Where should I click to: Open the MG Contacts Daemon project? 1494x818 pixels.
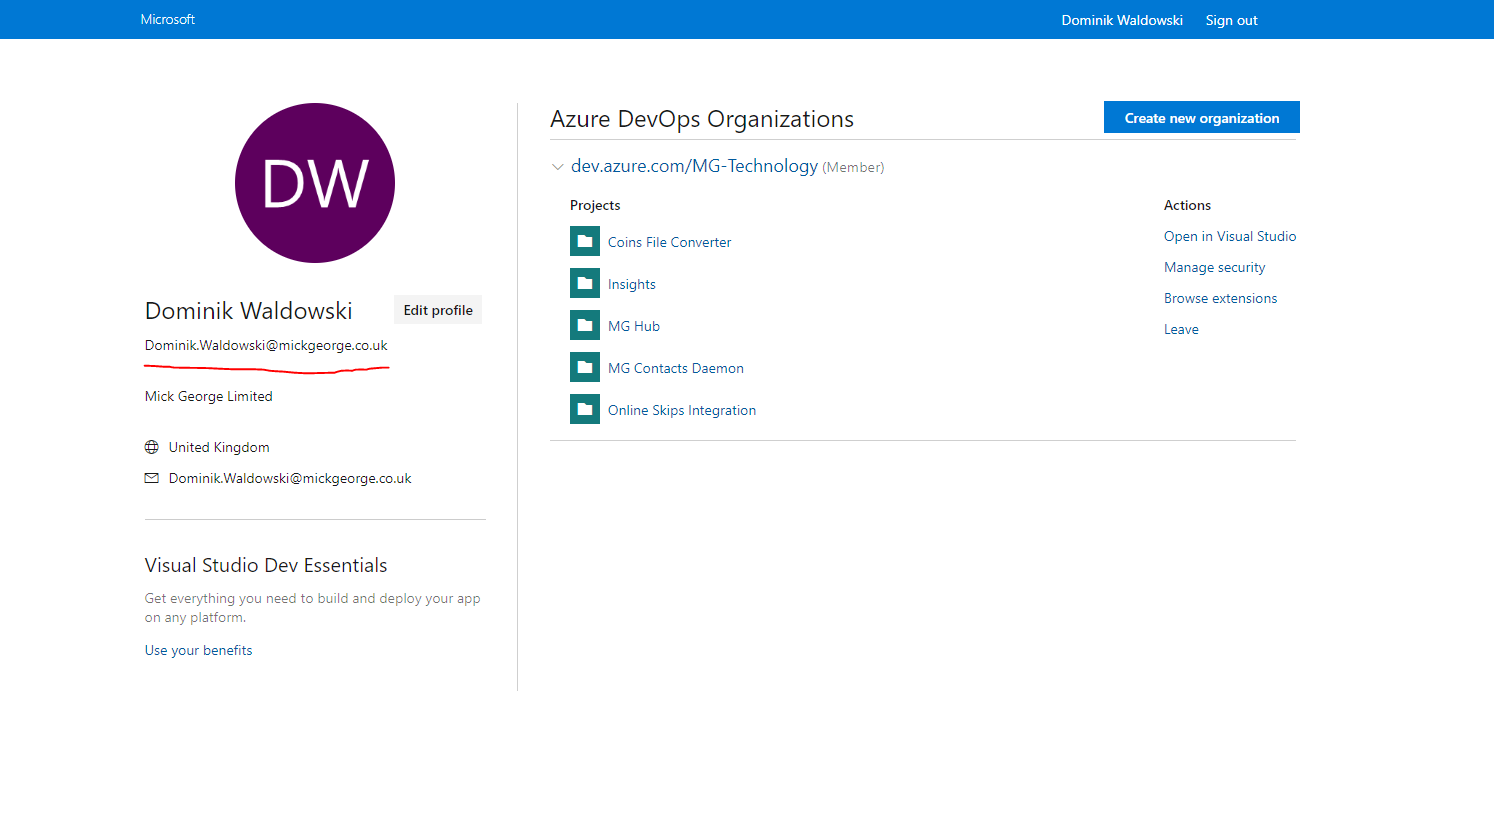pyautogui.click(x=676, y=368)
